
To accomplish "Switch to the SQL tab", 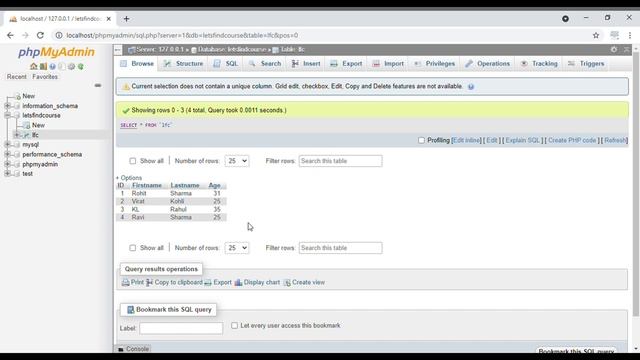I will tap(226, 64).
